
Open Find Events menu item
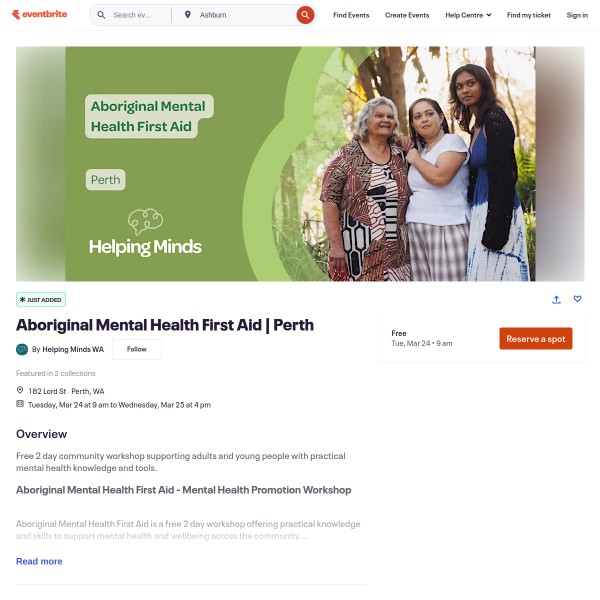coord(351,15)
